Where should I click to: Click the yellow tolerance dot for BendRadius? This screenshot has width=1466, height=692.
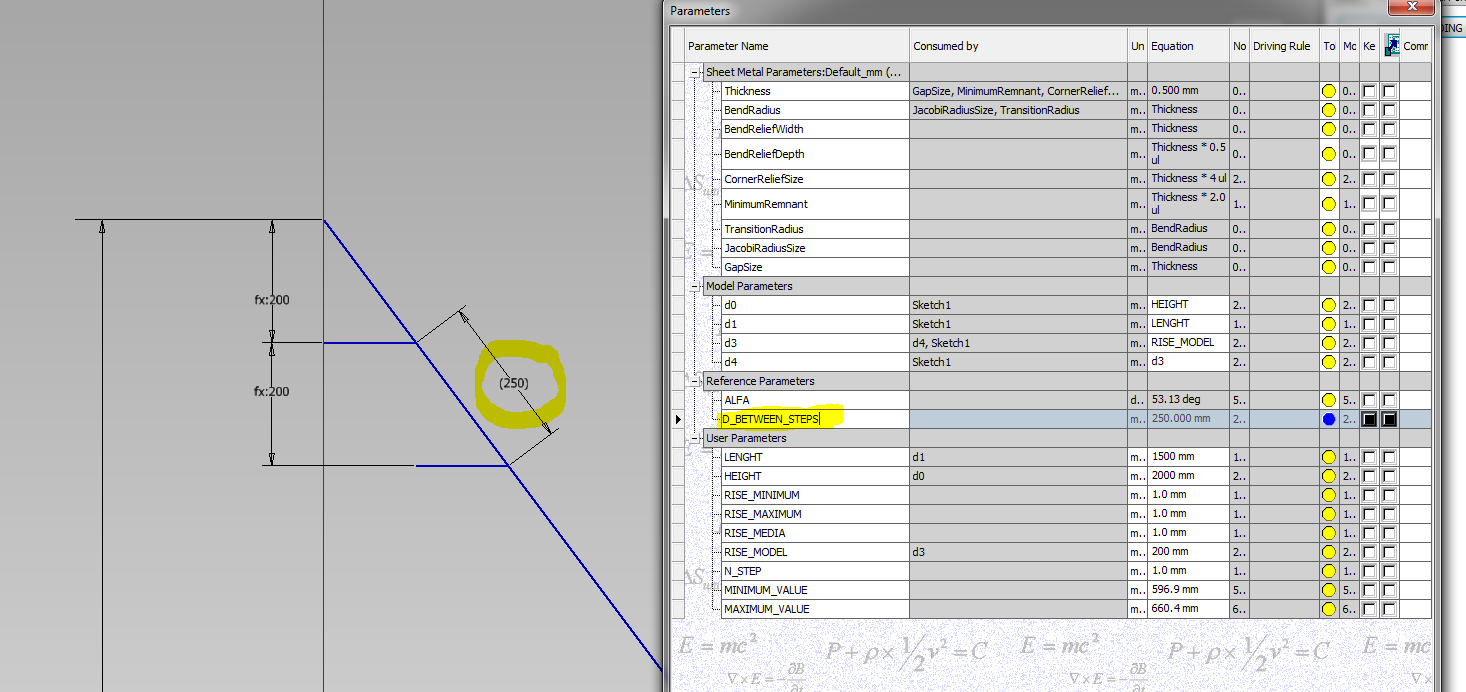click(1329, 109)
